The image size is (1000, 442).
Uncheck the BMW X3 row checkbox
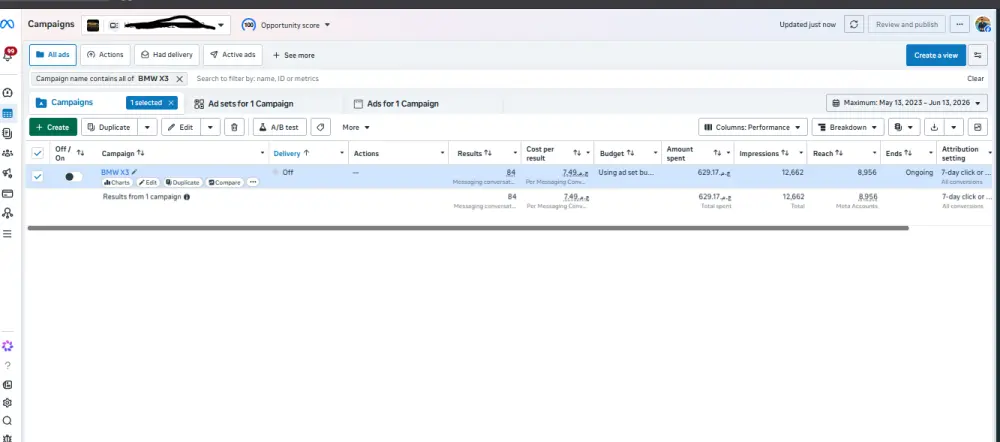tap(38, 177)
